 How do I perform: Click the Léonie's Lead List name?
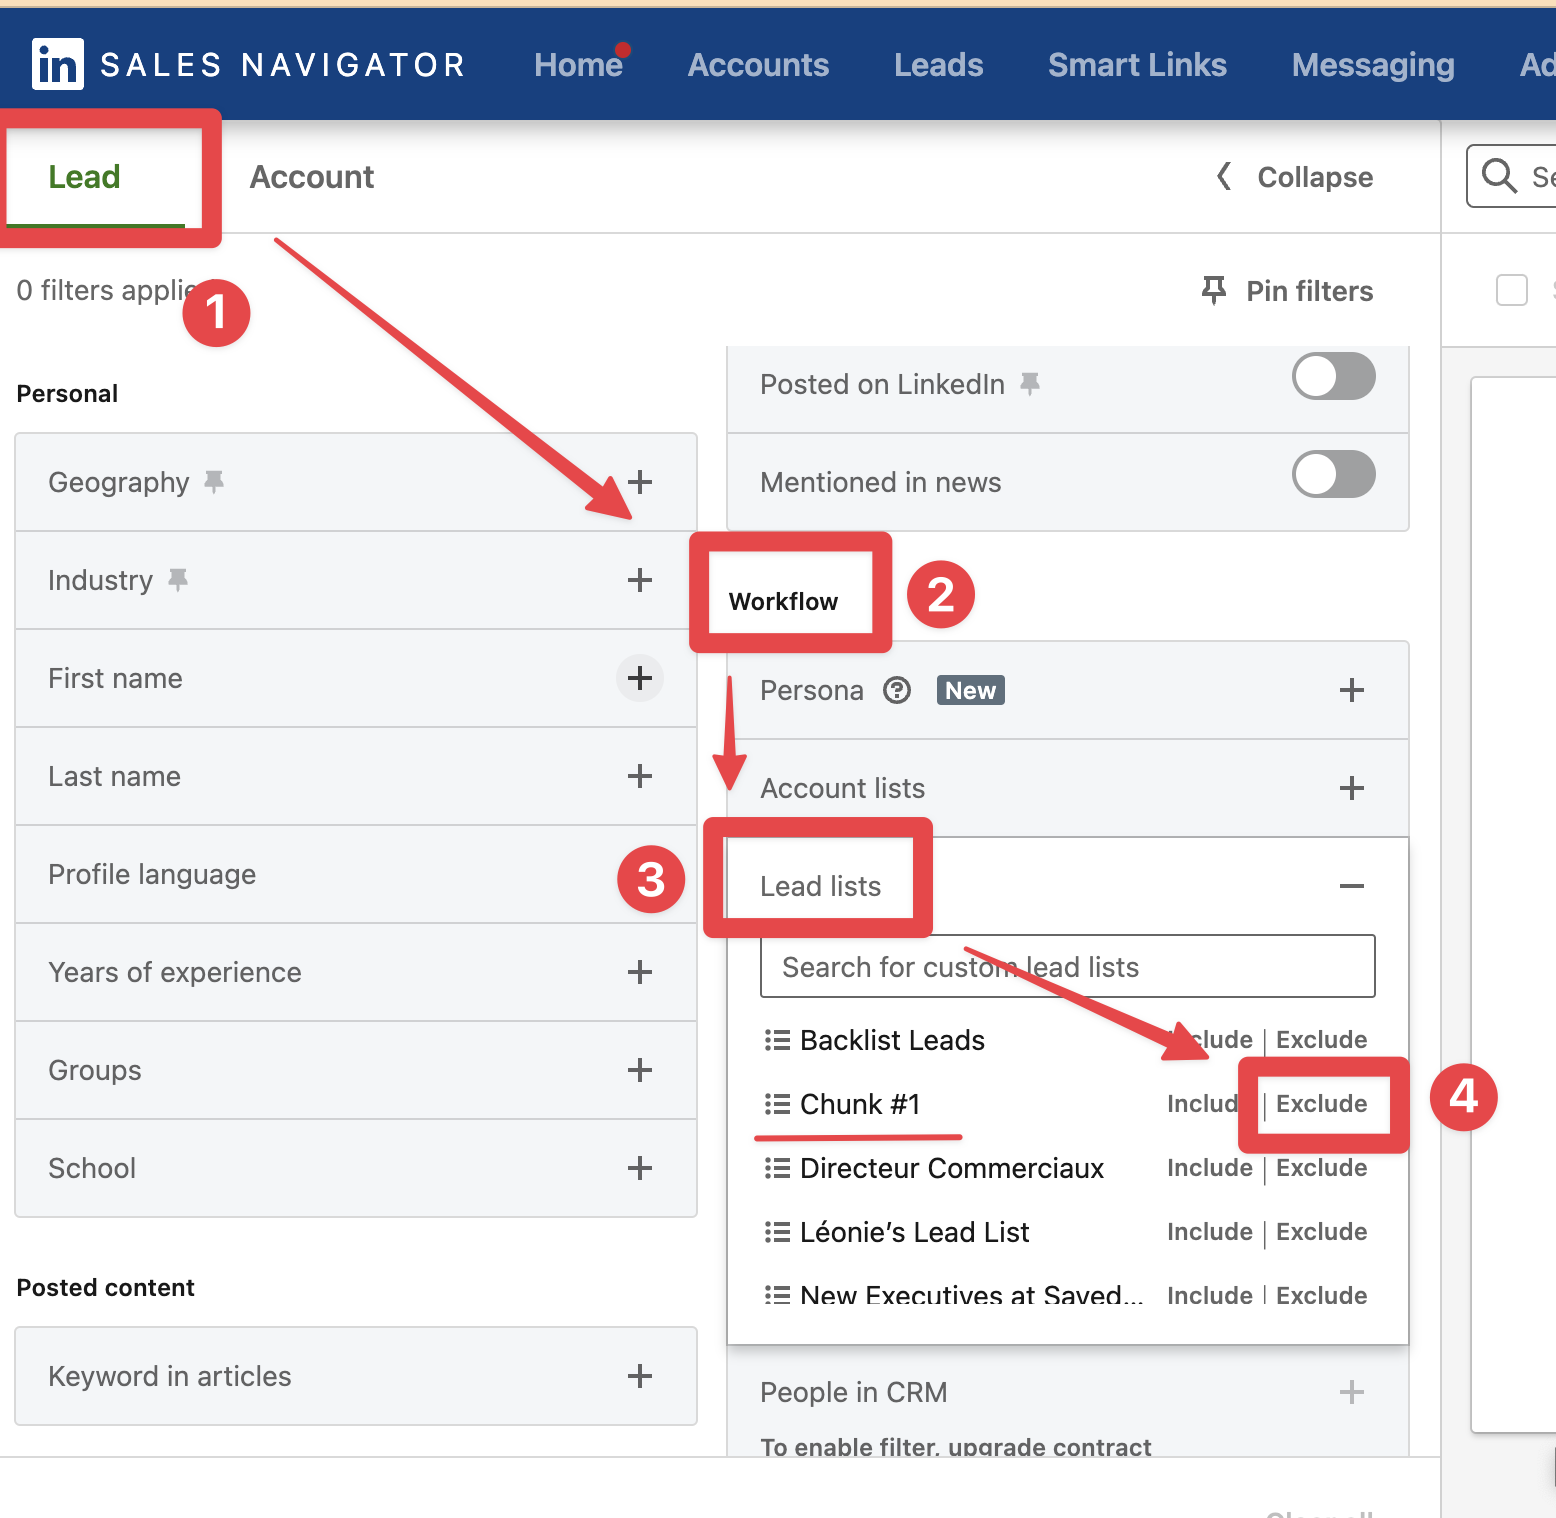[x=914, y=1232]
